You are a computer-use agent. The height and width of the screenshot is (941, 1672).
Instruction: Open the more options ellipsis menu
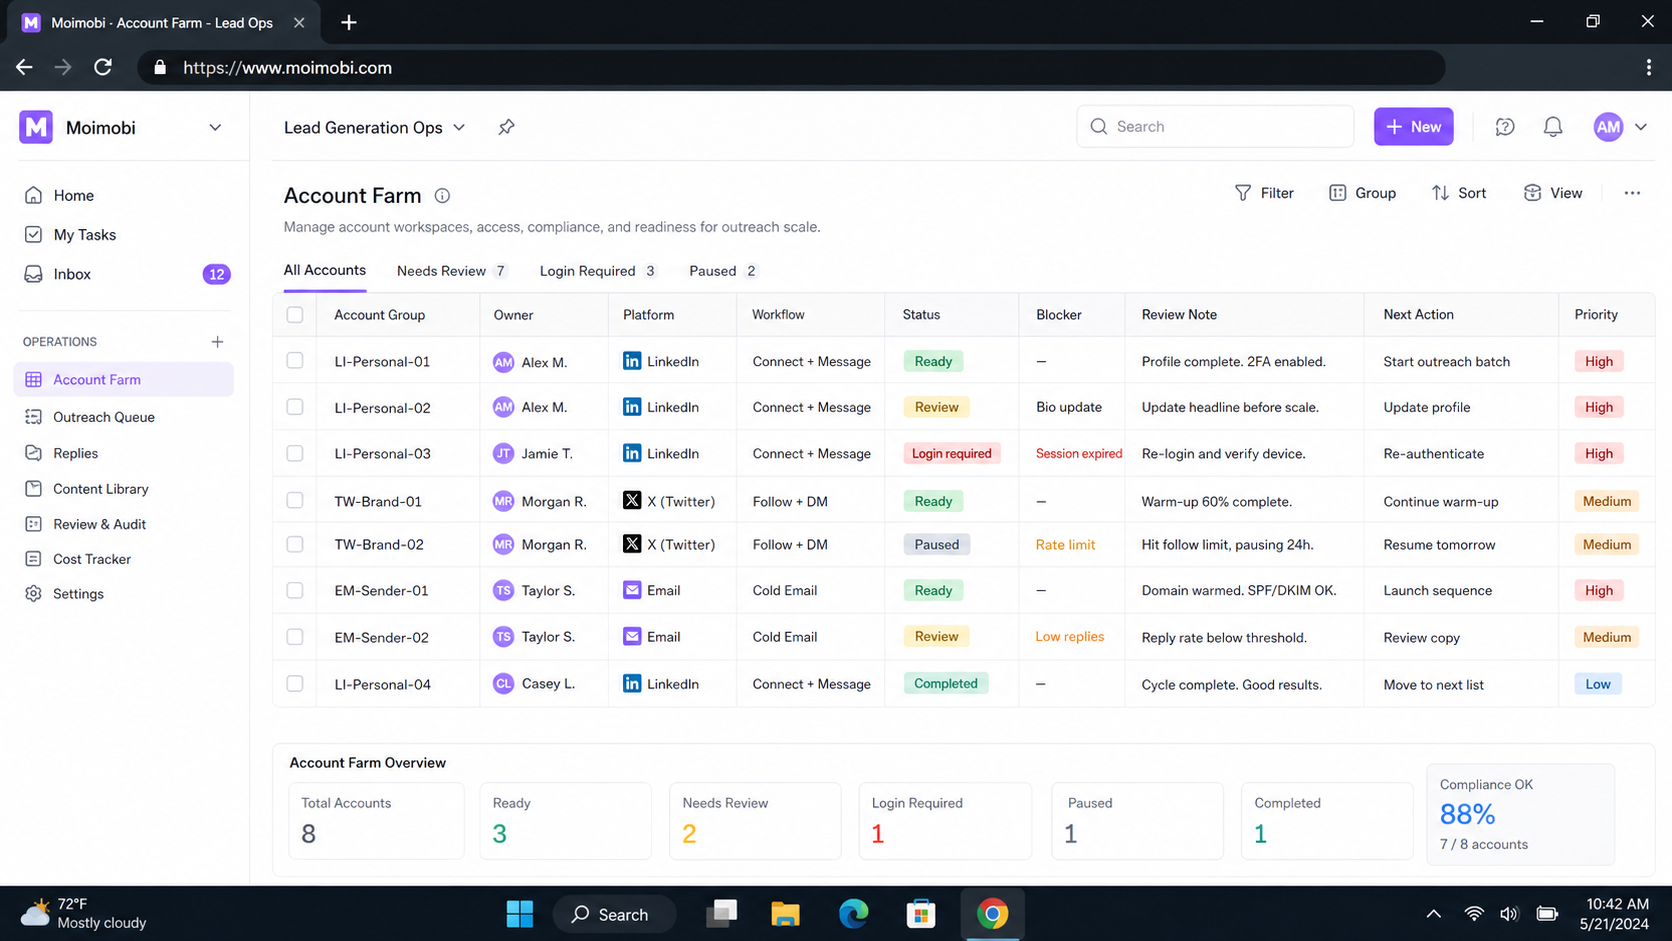[1632, 193]
